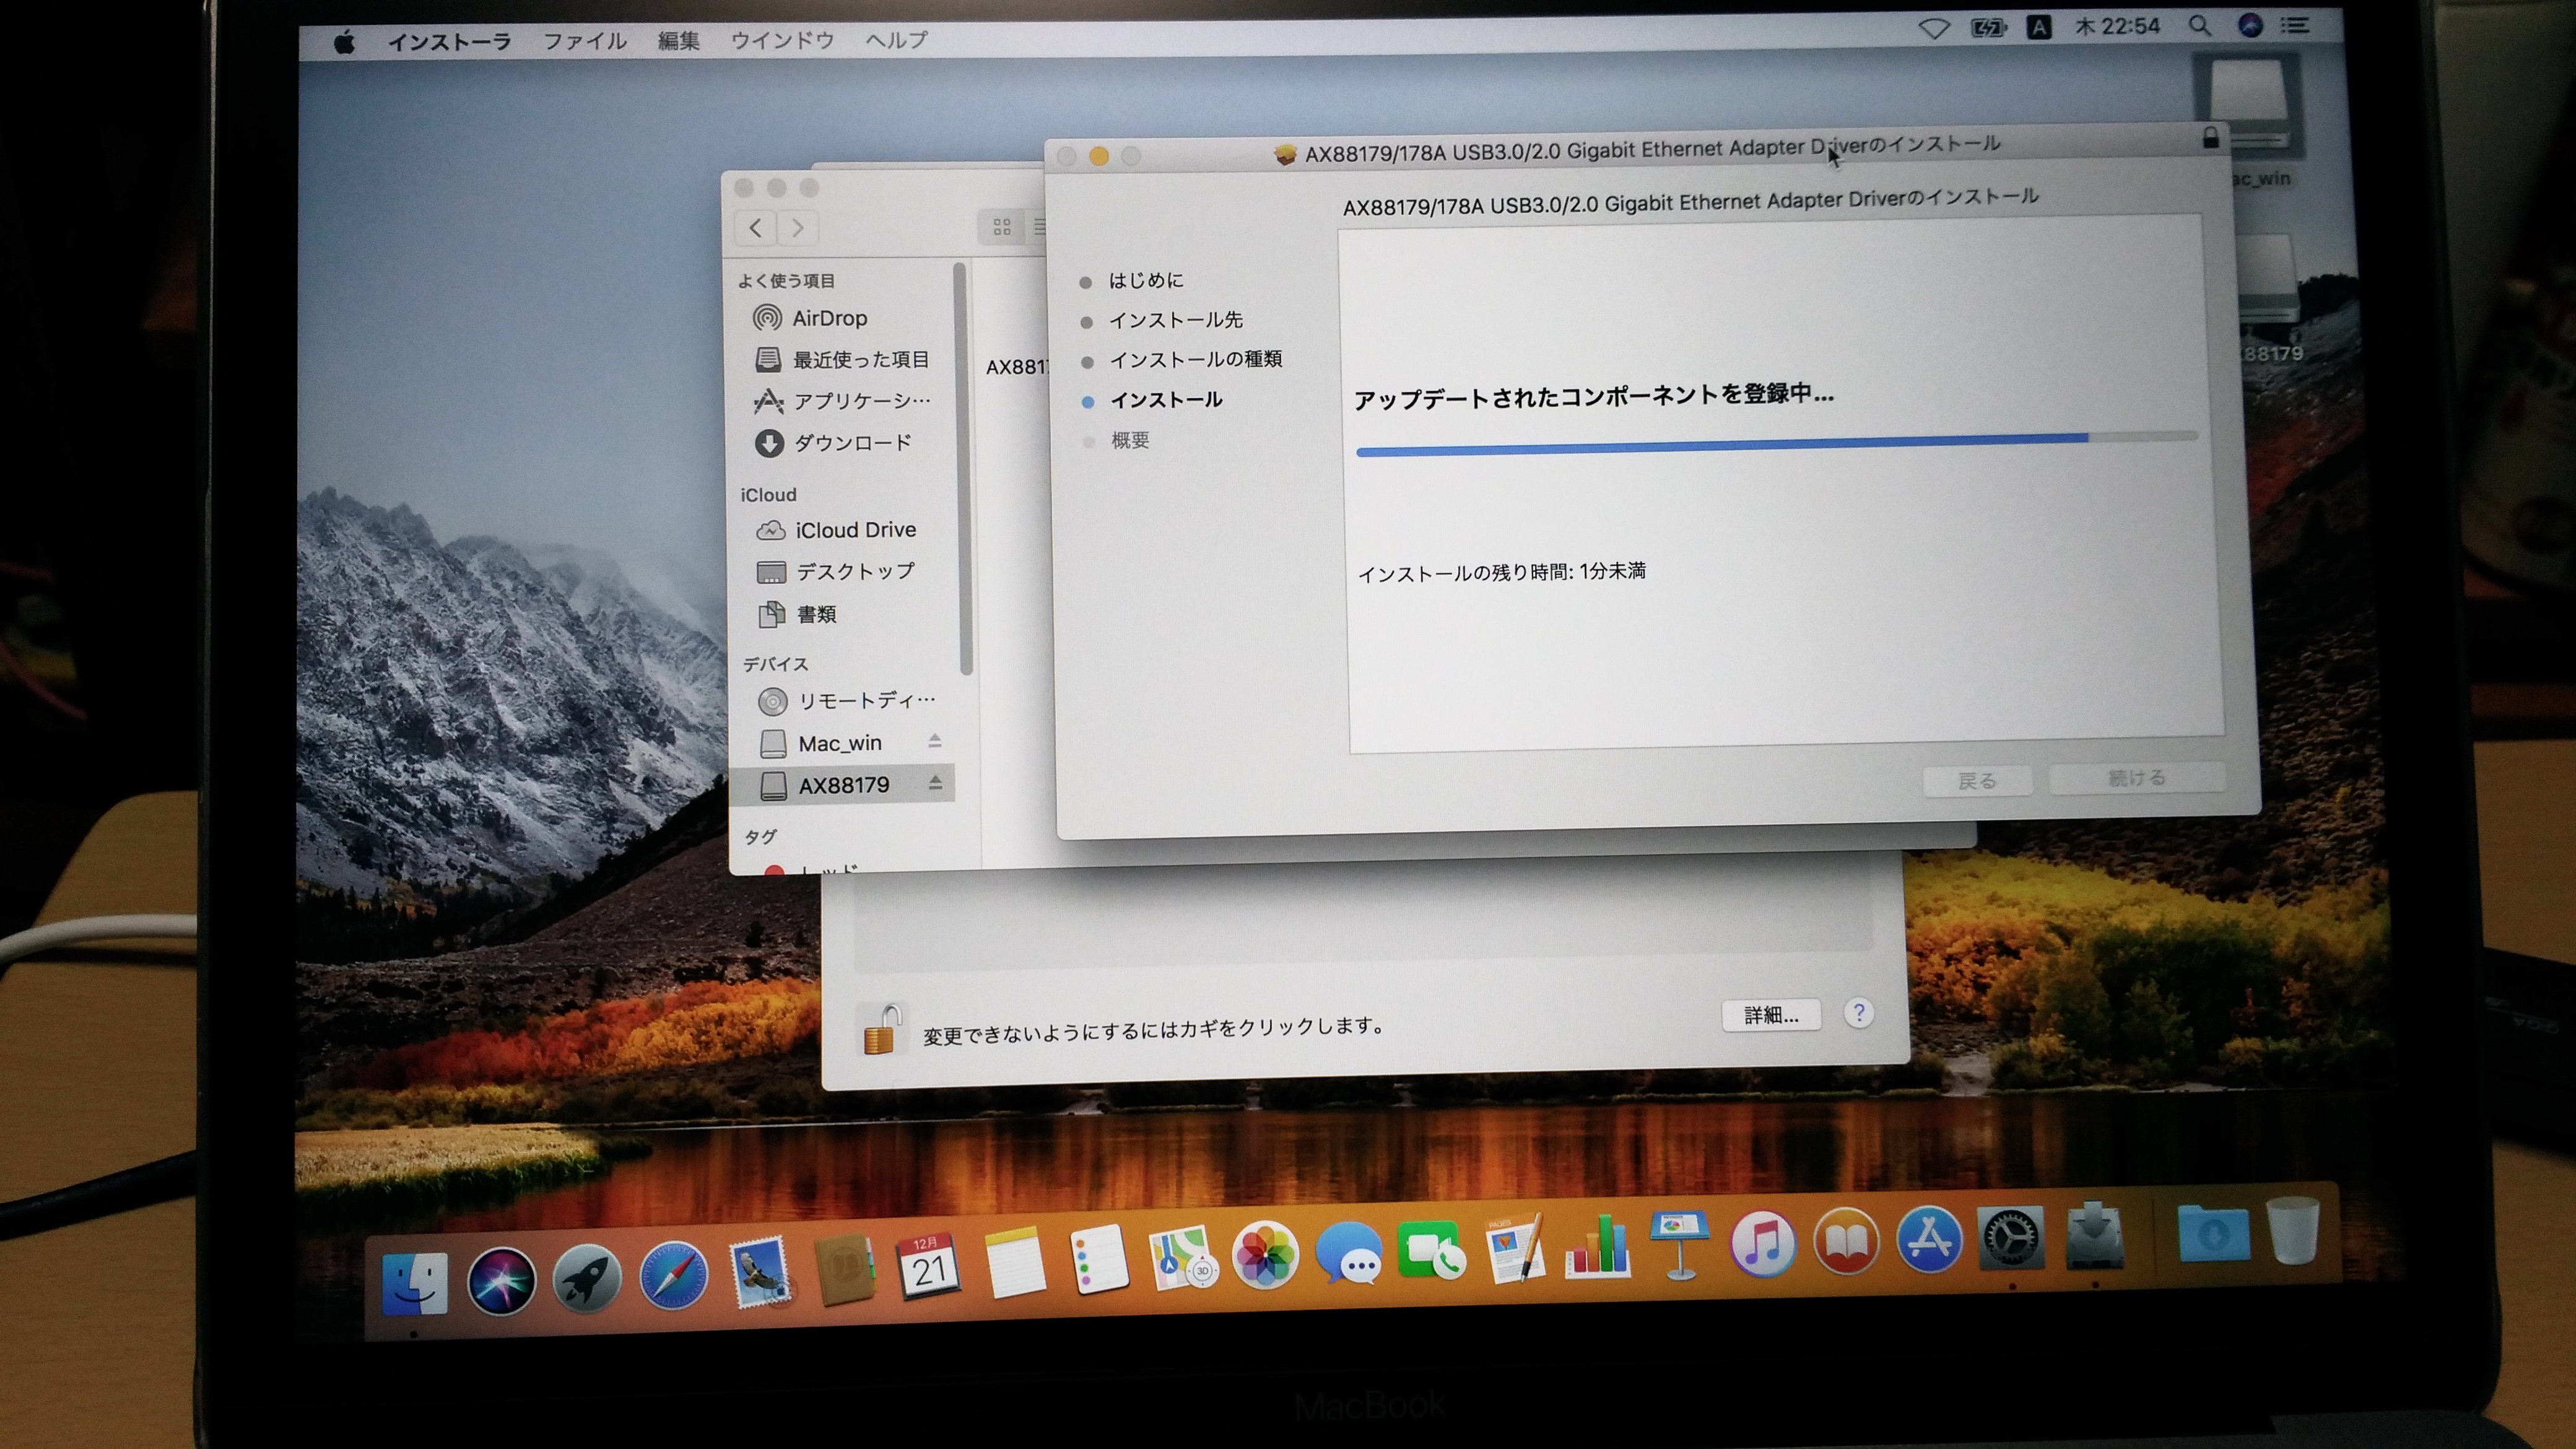Click the Siri icon in the menu bar

(x=2250, y=25)
